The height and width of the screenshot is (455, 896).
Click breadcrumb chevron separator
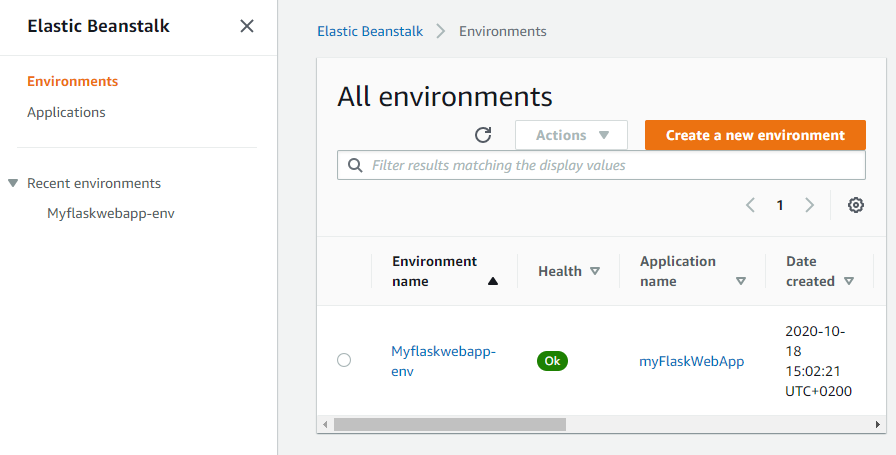[441, 31]
